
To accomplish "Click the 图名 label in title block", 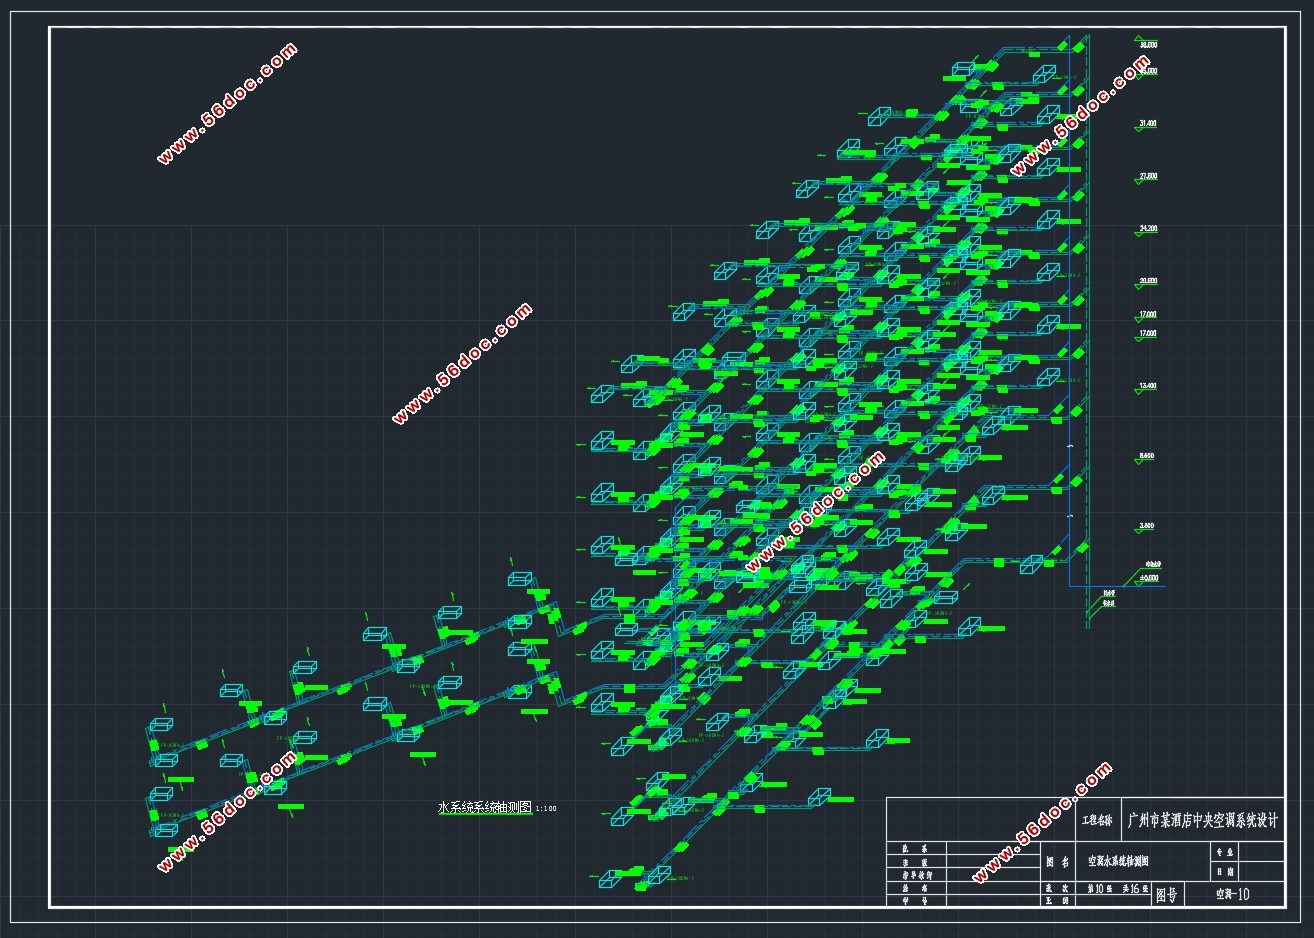I will pos(1058,861).
